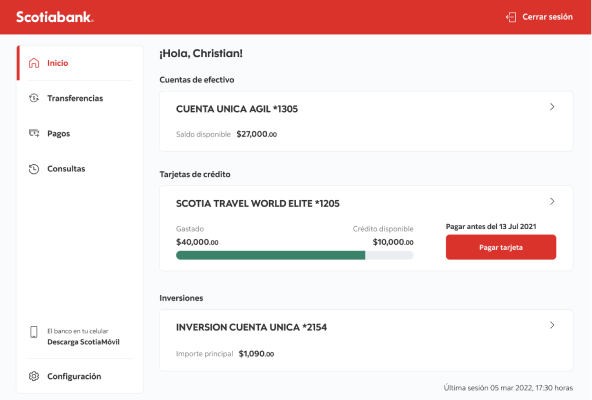The height and width of the screenshot is (400, 592).
Task: Click the Transferencias circular arrows icon
Action: [34, 98]
